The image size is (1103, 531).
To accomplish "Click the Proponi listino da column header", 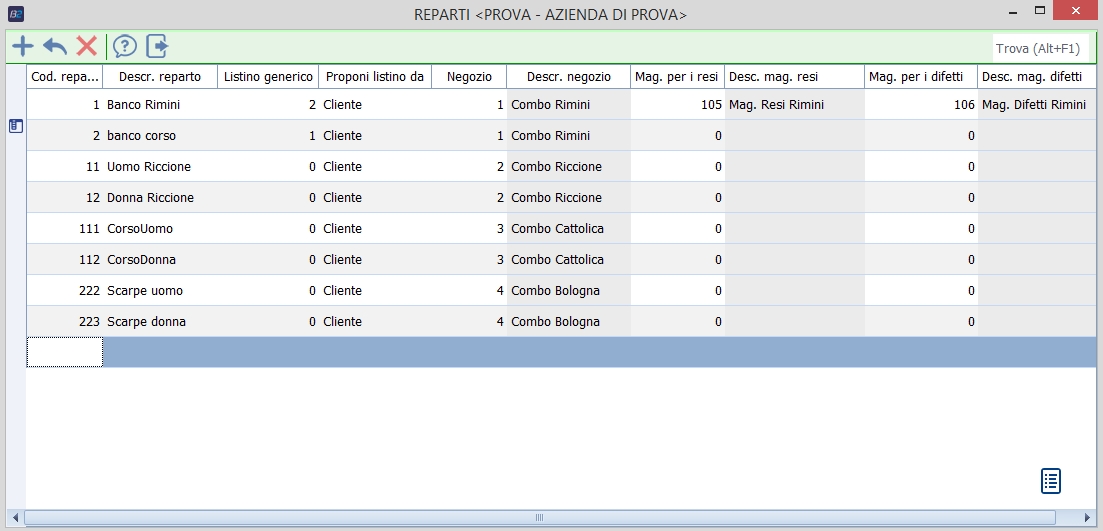I will coord(375,77).
